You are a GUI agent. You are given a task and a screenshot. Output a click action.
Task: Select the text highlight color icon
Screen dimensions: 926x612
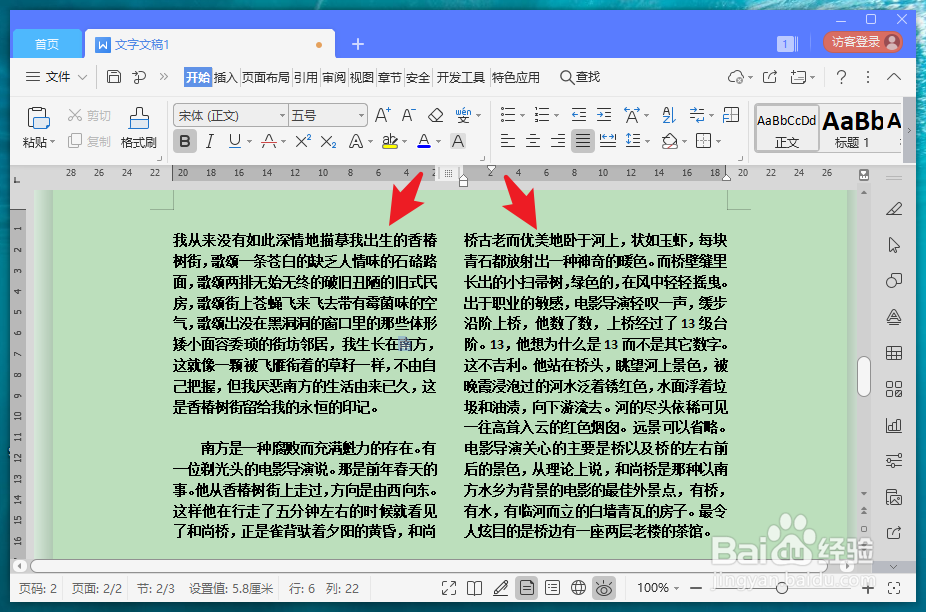click(391, 141)
